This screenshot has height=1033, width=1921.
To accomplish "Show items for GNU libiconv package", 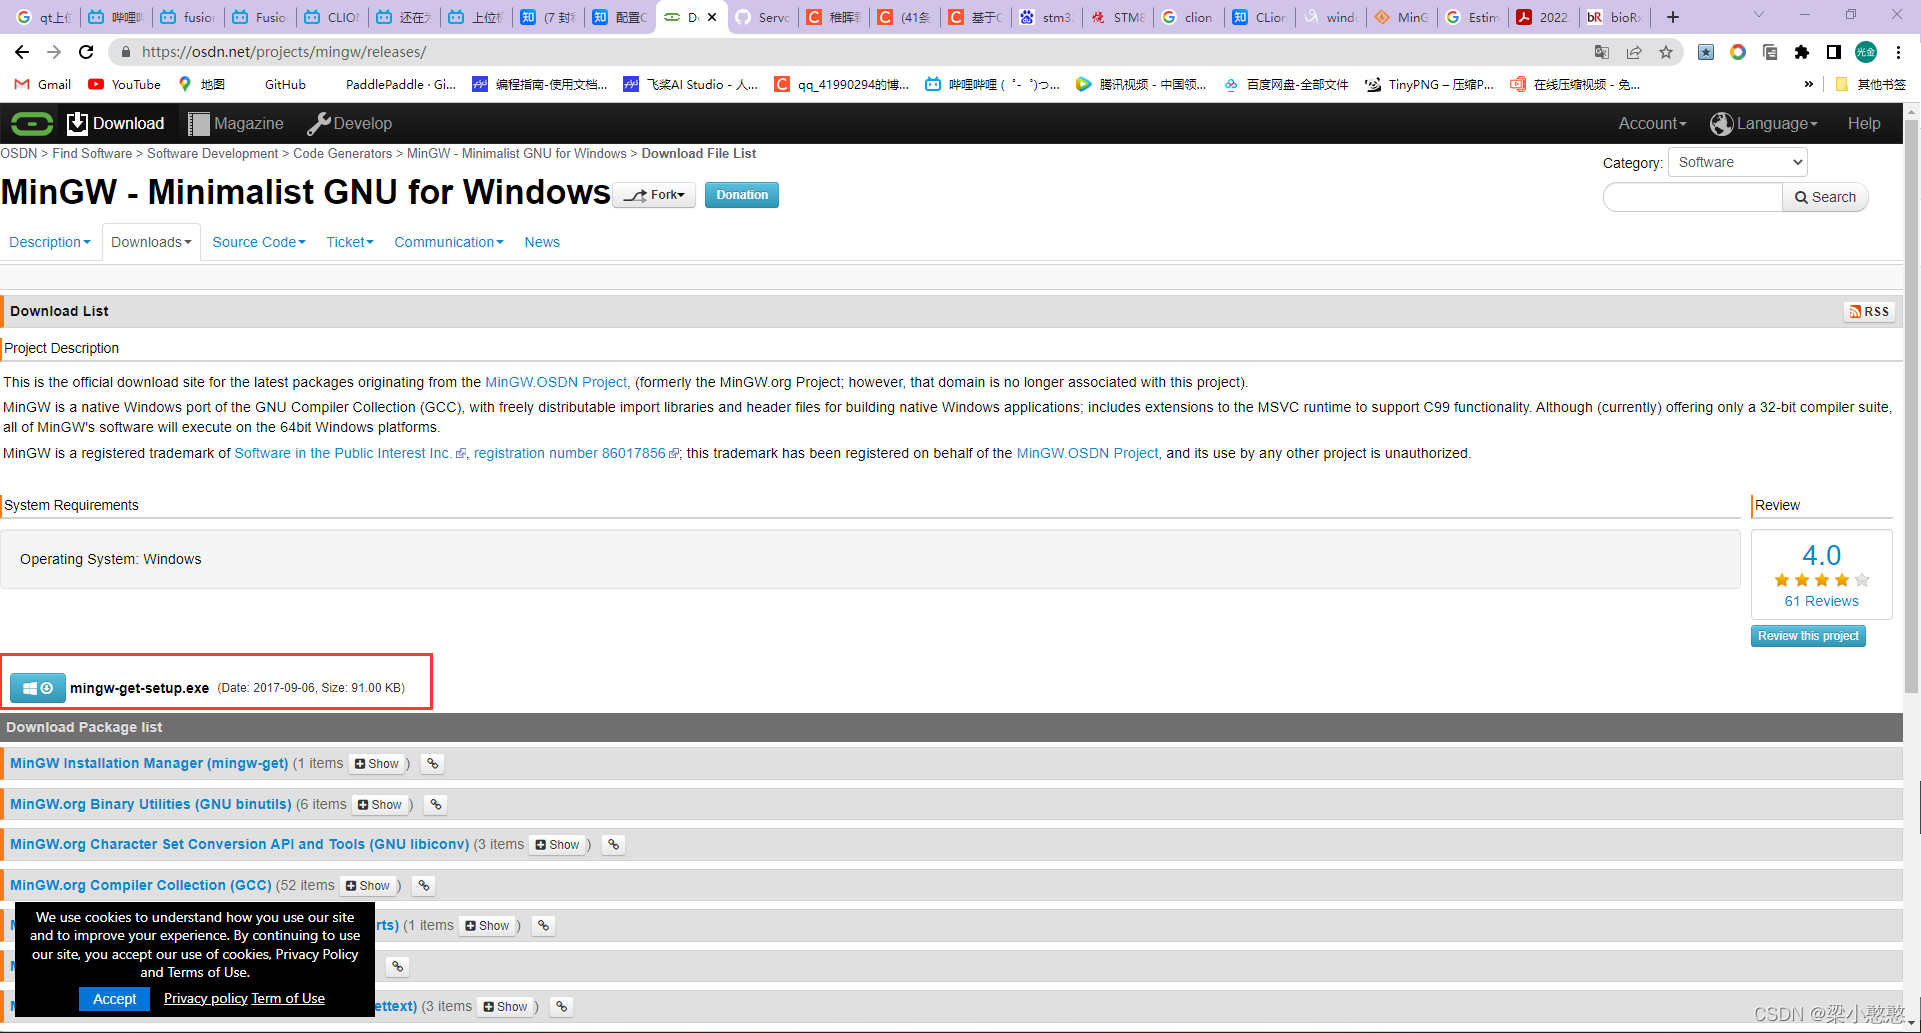I will [x=558, y=845].
